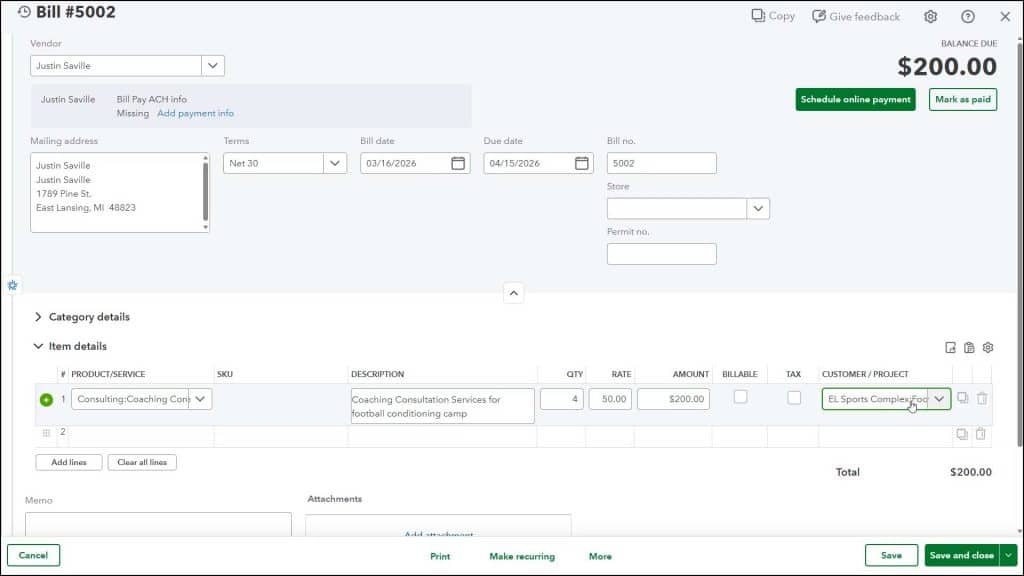Click the More menu at the bottom
Viewport: 1024px width, 576px height.
(x=598, y=555)
